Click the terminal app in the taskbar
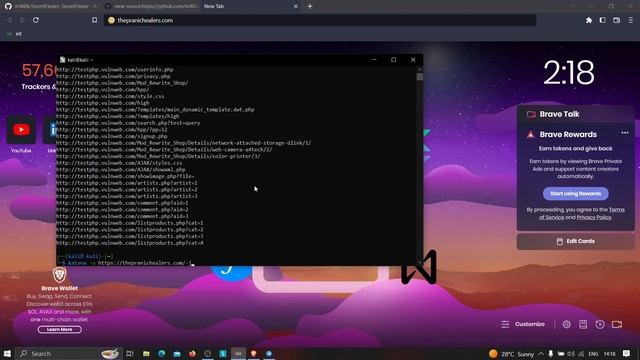The height and width of the screenshot is (360, 640). click(238, 353)
